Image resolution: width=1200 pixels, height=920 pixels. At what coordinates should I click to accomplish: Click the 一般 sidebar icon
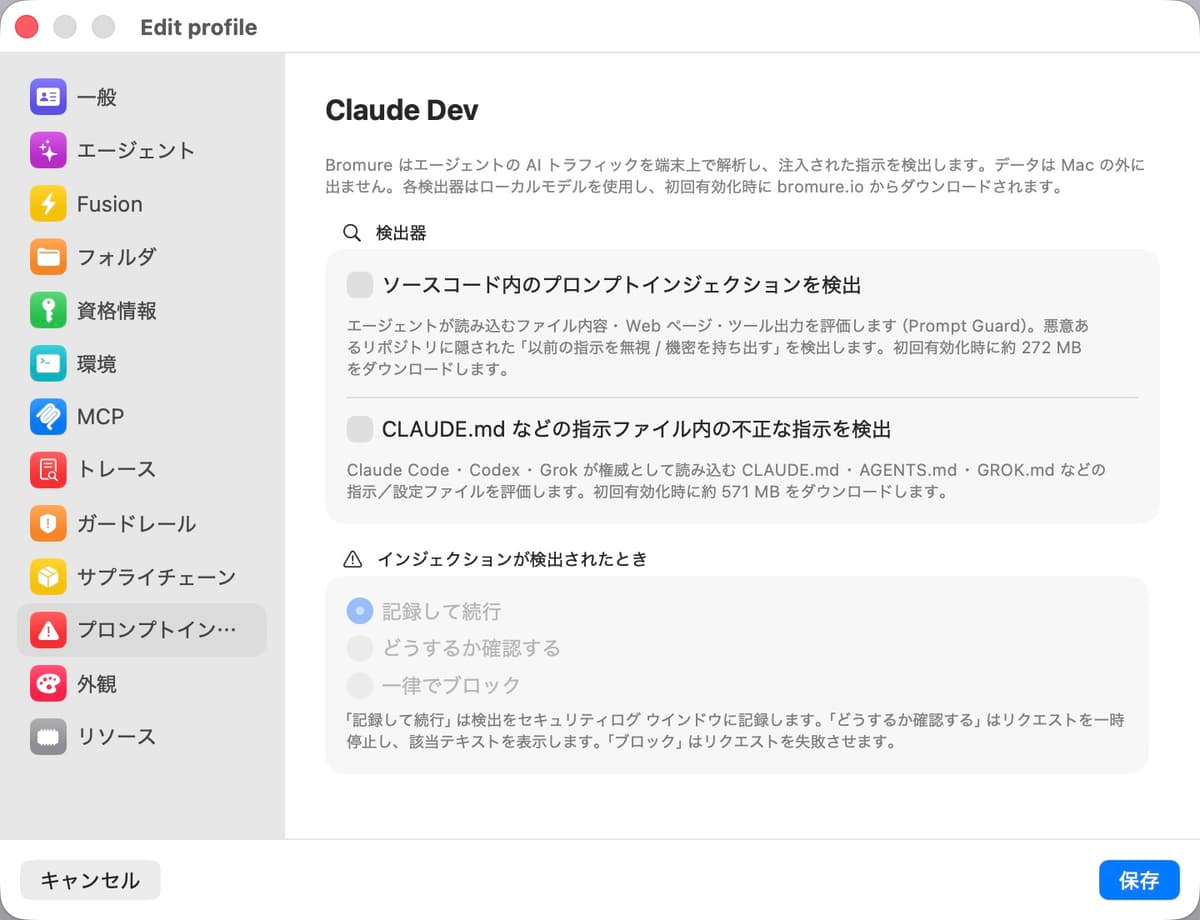click(x=48, y=97)
